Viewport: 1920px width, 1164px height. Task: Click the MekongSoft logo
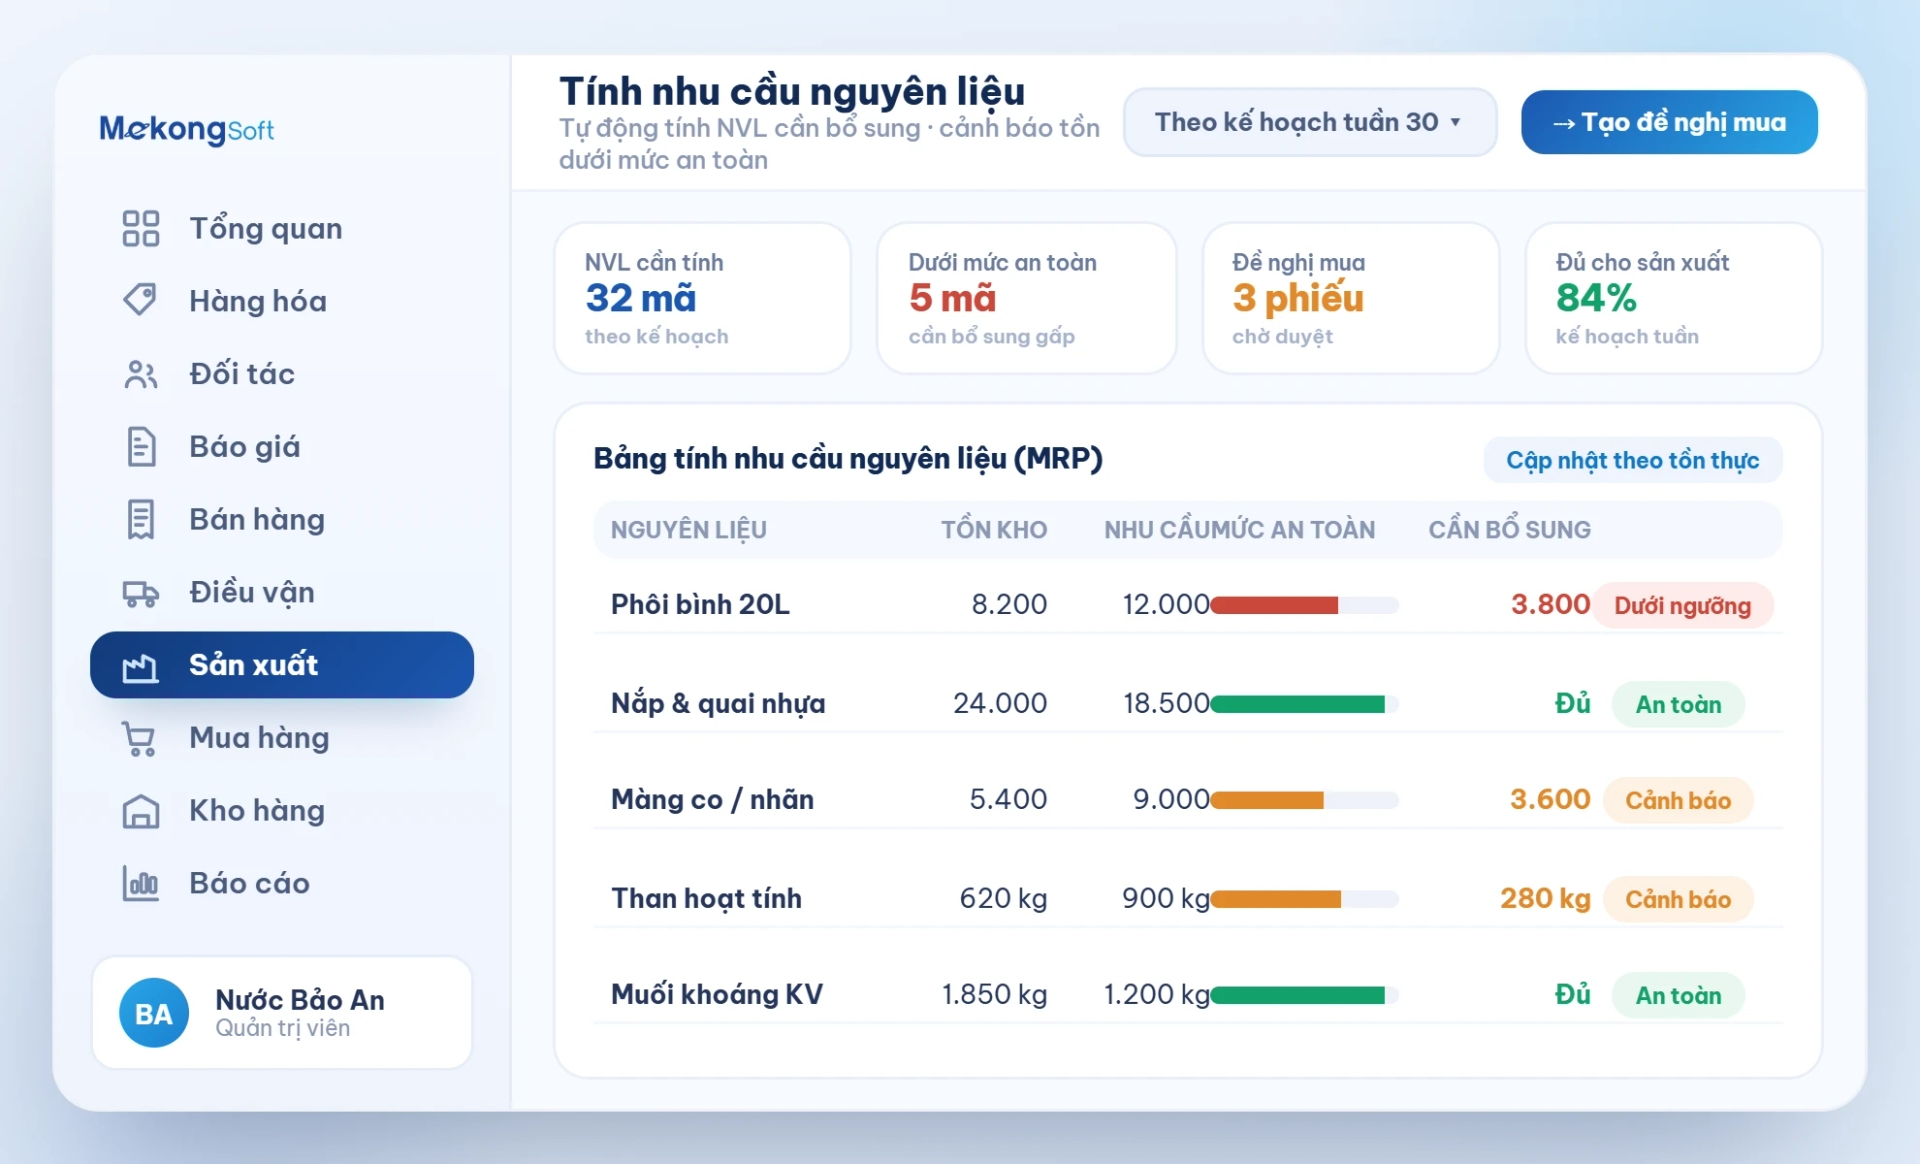[x=187, y=129]
